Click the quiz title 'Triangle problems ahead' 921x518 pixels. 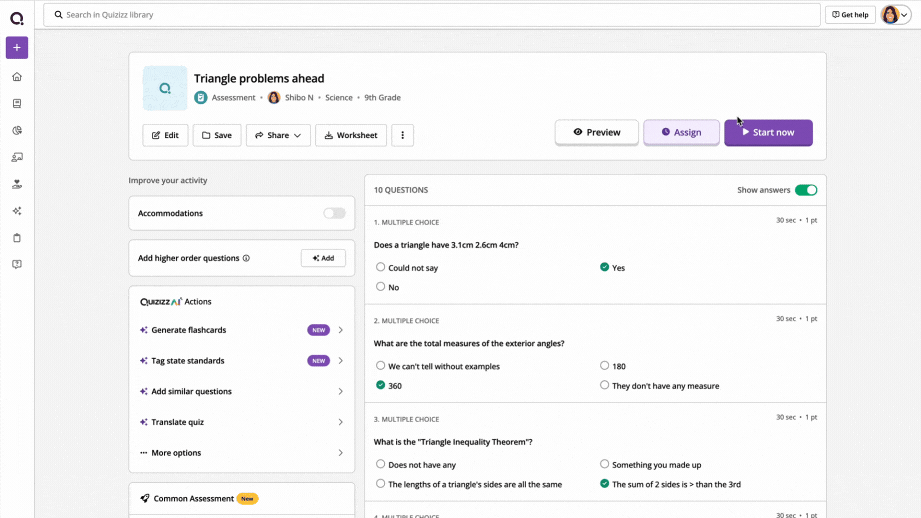pyautogui.click(x=259, y=78)
